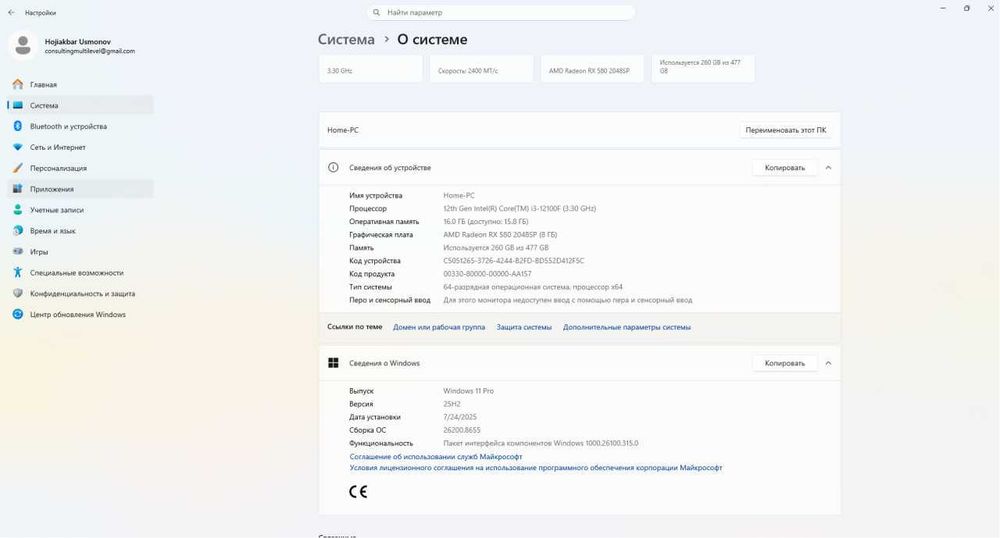Open Домен или рабочая группа link

pyautogui.click(x=439, y=327)
